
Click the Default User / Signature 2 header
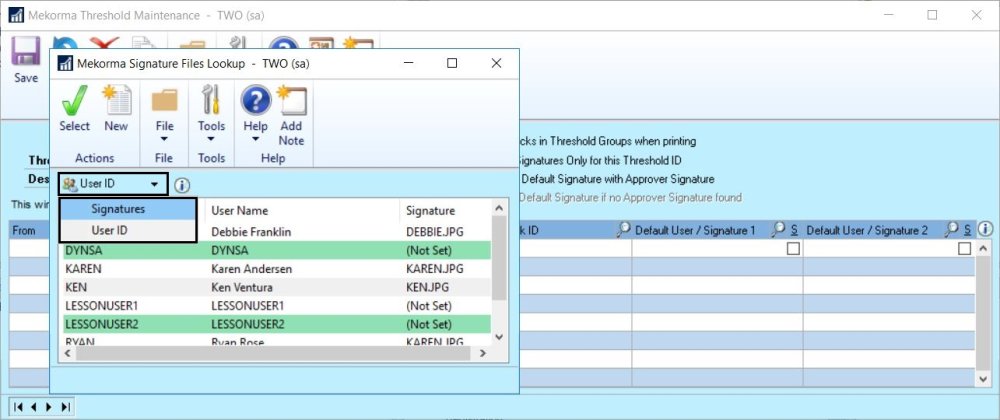[x=867, y=230]
